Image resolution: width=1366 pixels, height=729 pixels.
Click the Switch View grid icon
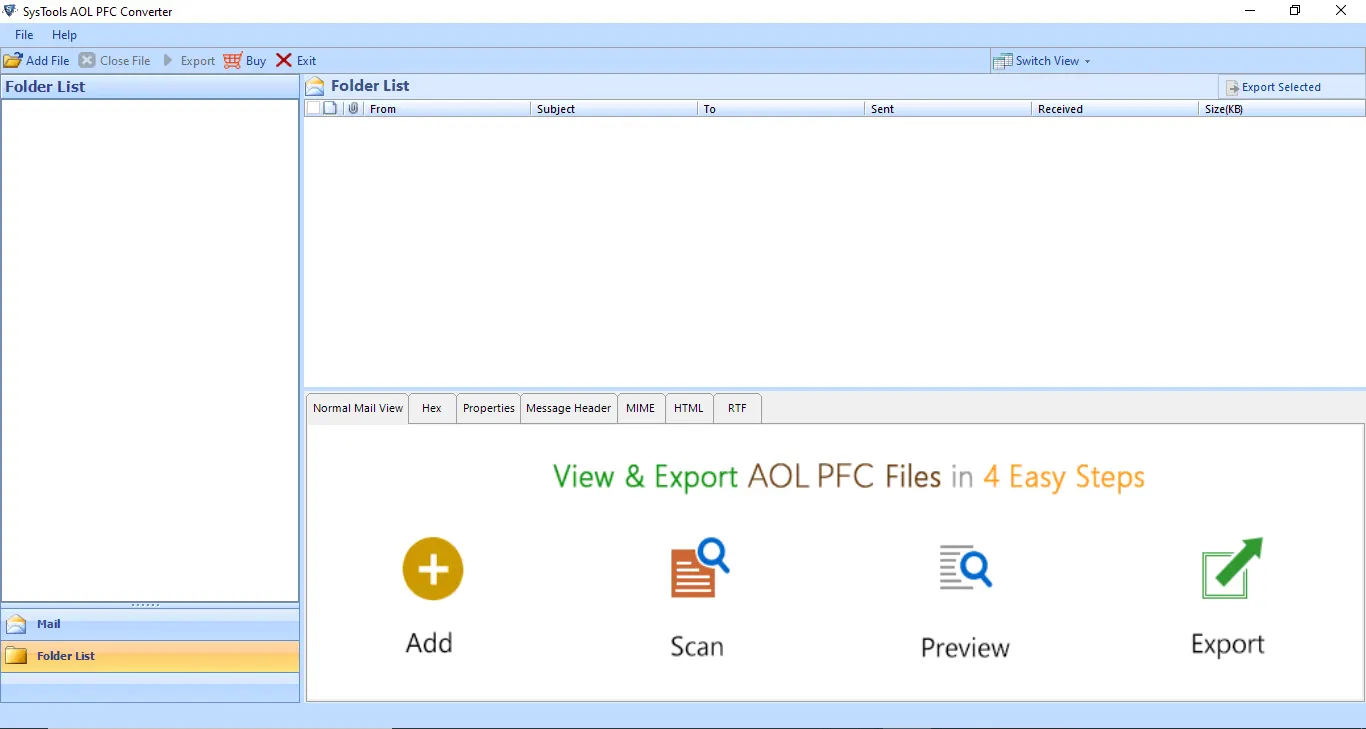point(1002,61)
